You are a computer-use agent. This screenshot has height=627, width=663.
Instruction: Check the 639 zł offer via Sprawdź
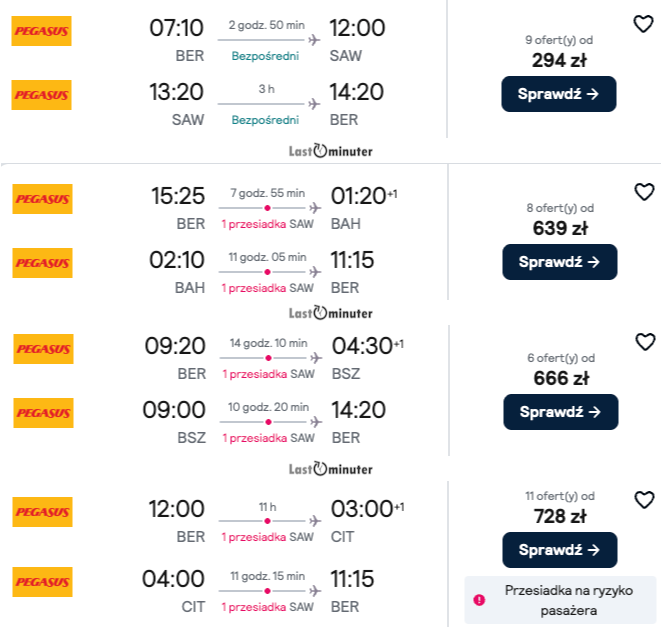tap(559, 262)
